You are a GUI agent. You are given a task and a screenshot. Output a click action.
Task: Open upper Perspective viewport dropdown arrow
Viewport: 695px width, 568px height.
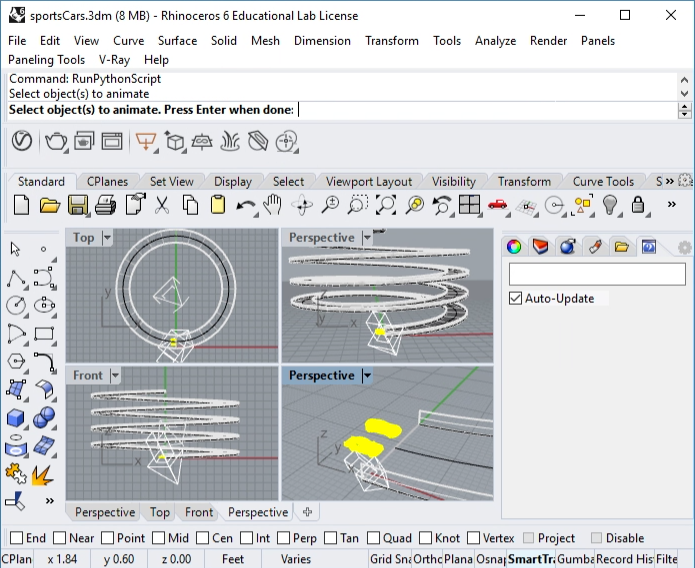tap(367, 238)
